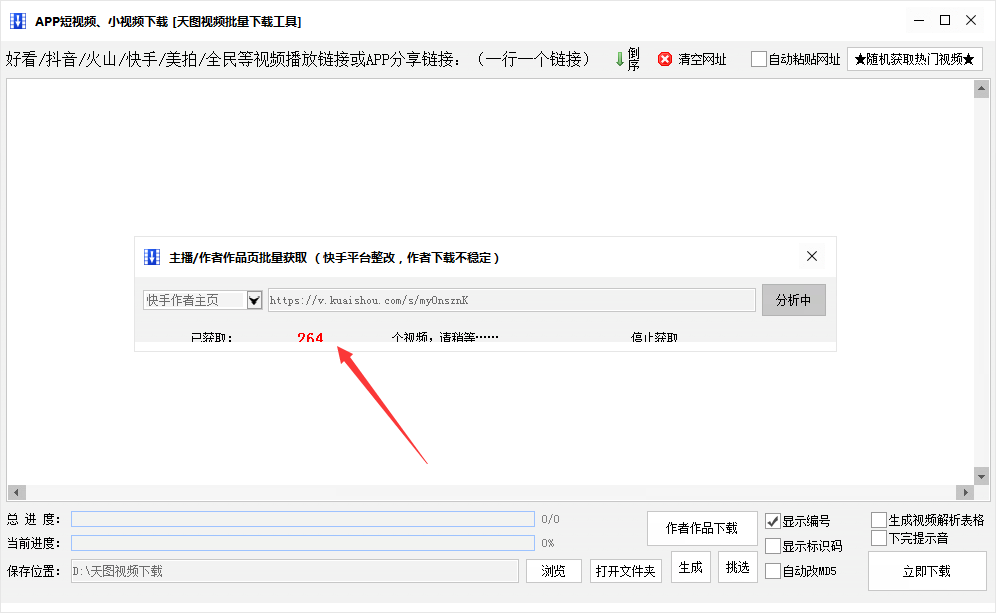Close the main 天图视频批量下载工具 window

(971, 20)
